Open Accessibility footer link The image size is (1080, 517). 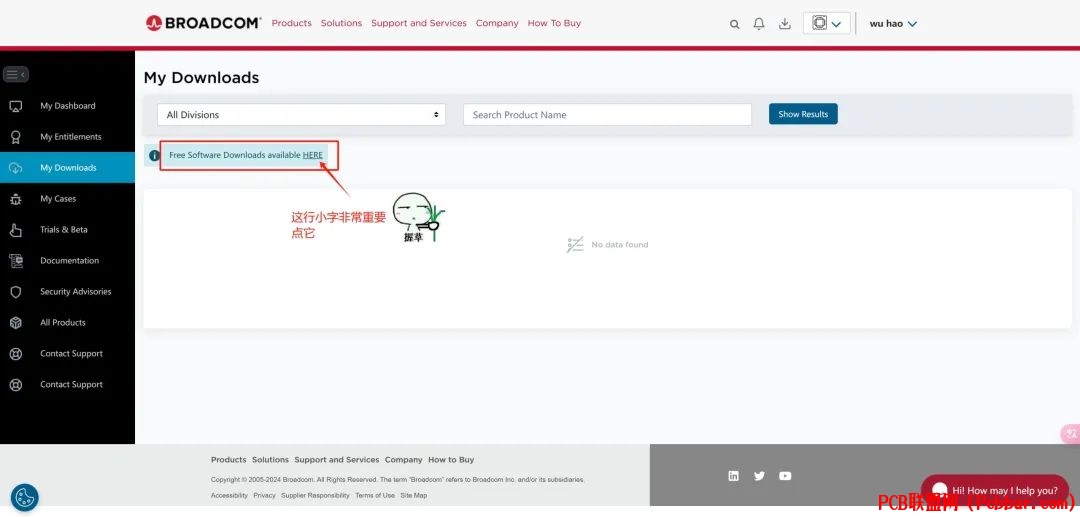[229, 496]
